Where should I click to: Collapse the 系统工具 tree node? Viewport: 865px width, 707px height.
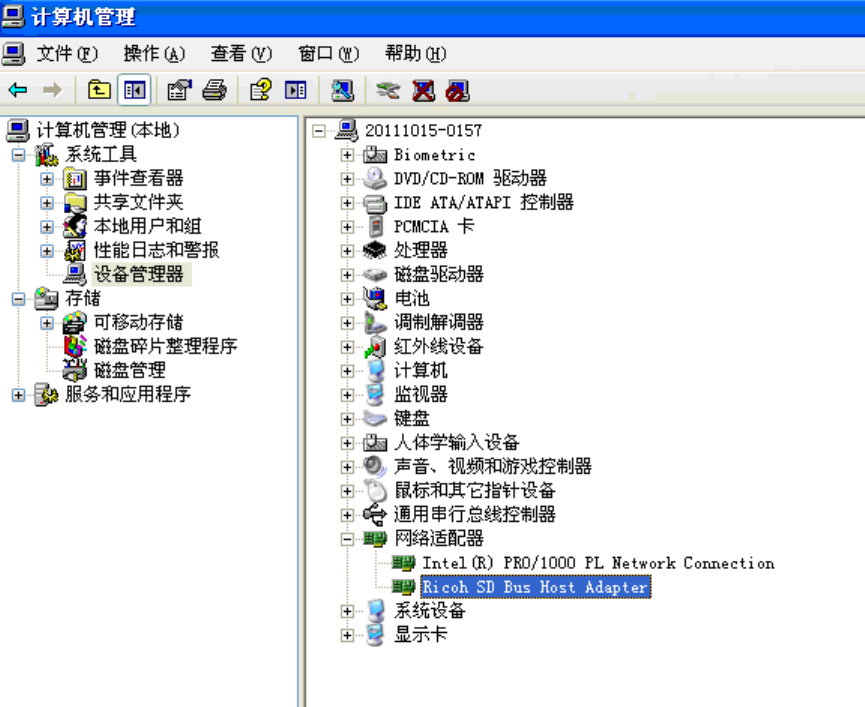point(18,155)
